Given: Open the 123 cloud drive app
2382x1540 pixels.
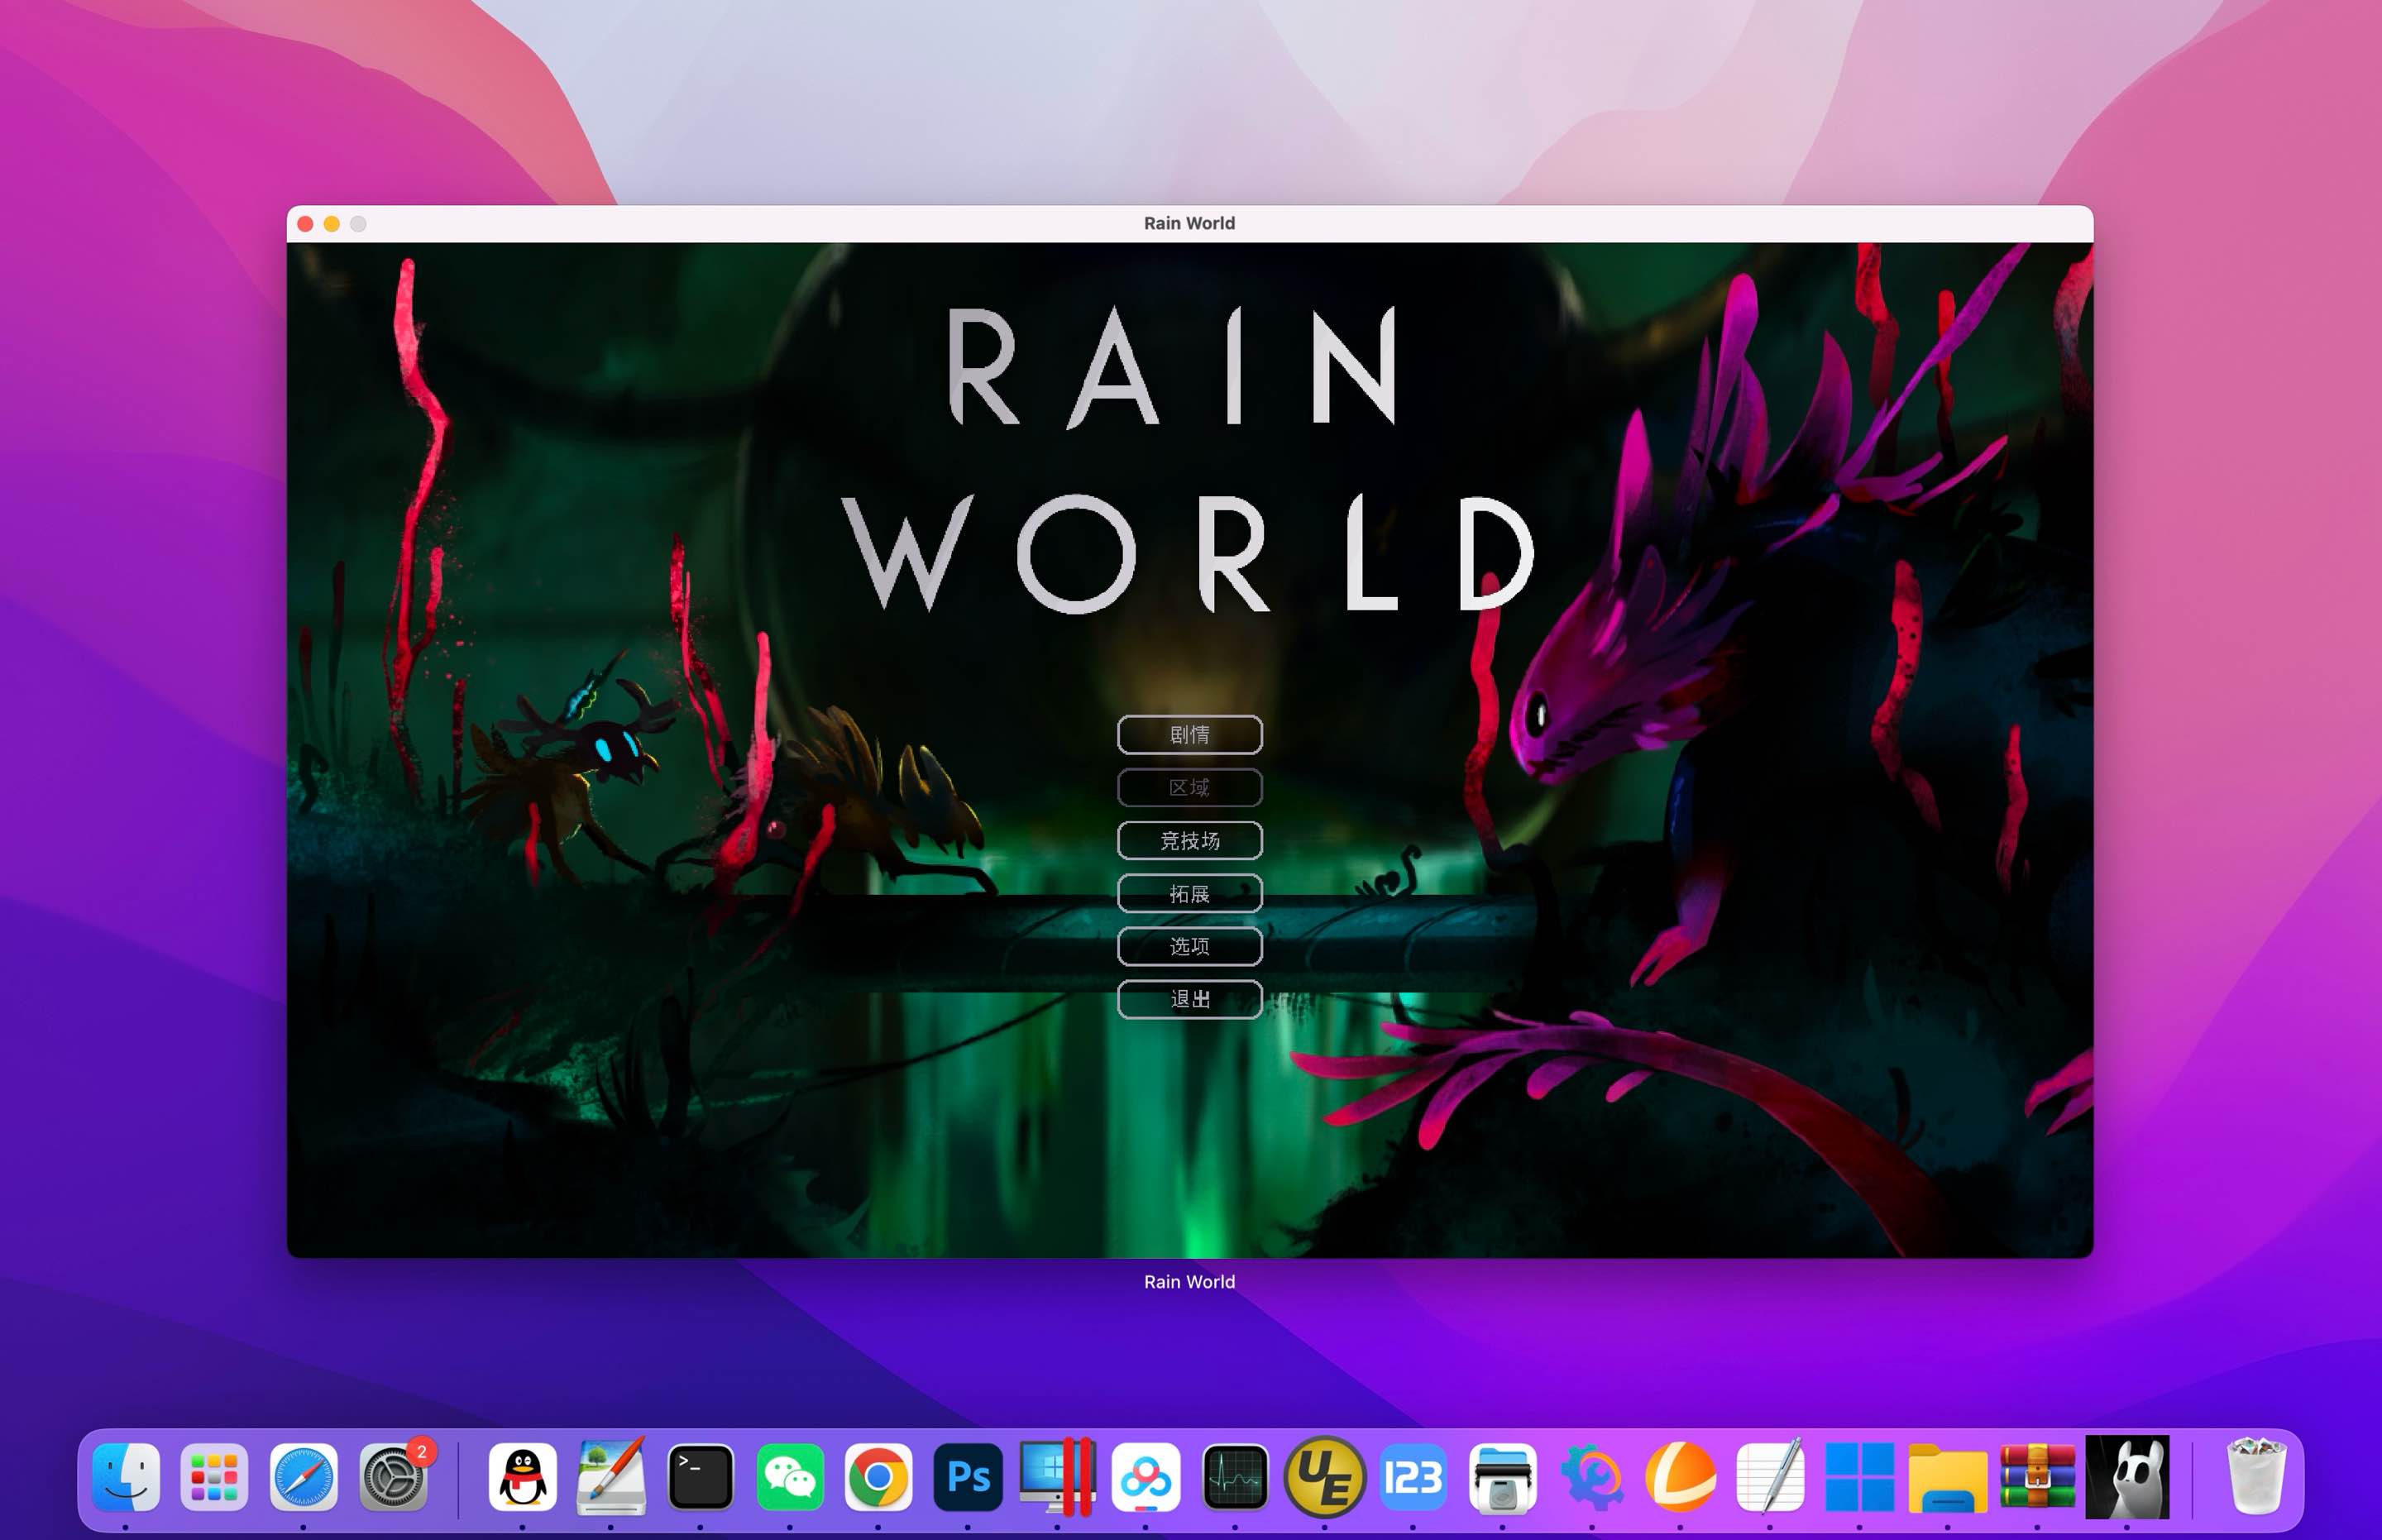Looking at the screenshot, I should (1413, 1477).
